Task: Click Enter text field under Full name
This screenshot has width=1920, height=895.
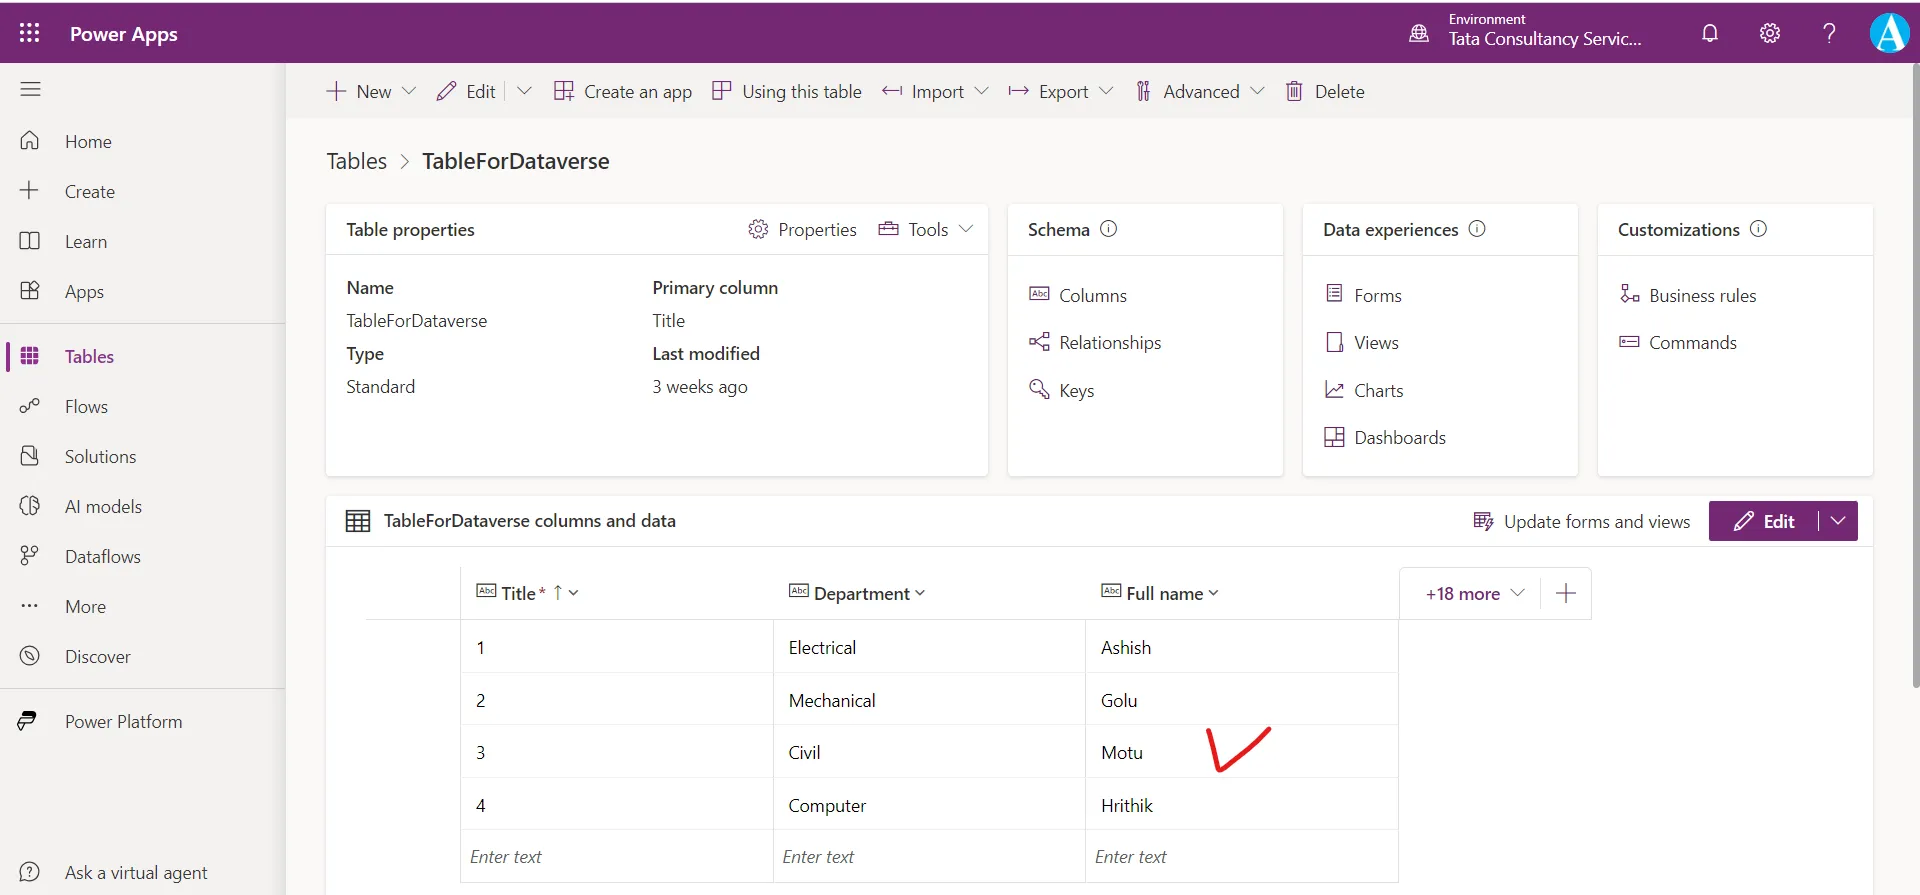Action: coord(1242,856)
